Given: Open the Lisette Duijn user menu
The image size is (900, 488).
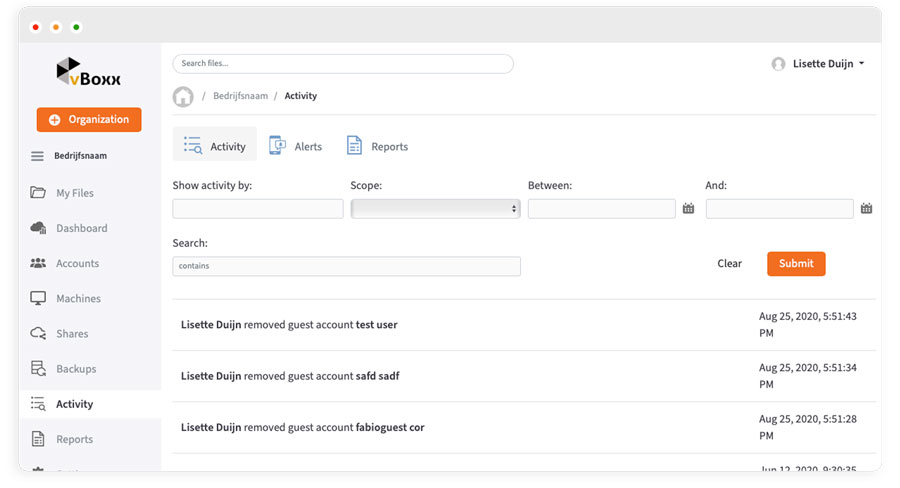Looking at the screenshot, I should pyautogui.click(x=819, y=64).
